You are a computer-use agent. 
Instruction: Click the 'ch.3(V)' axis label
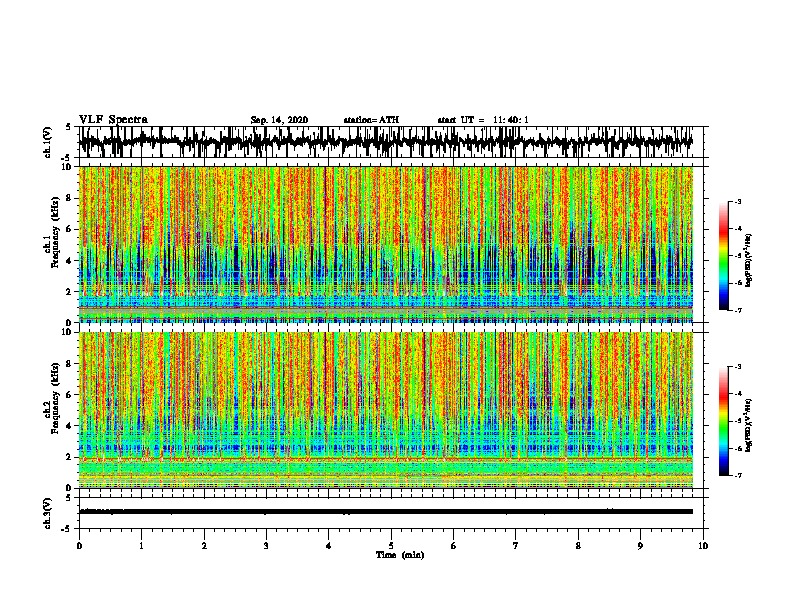coord(47,514)
